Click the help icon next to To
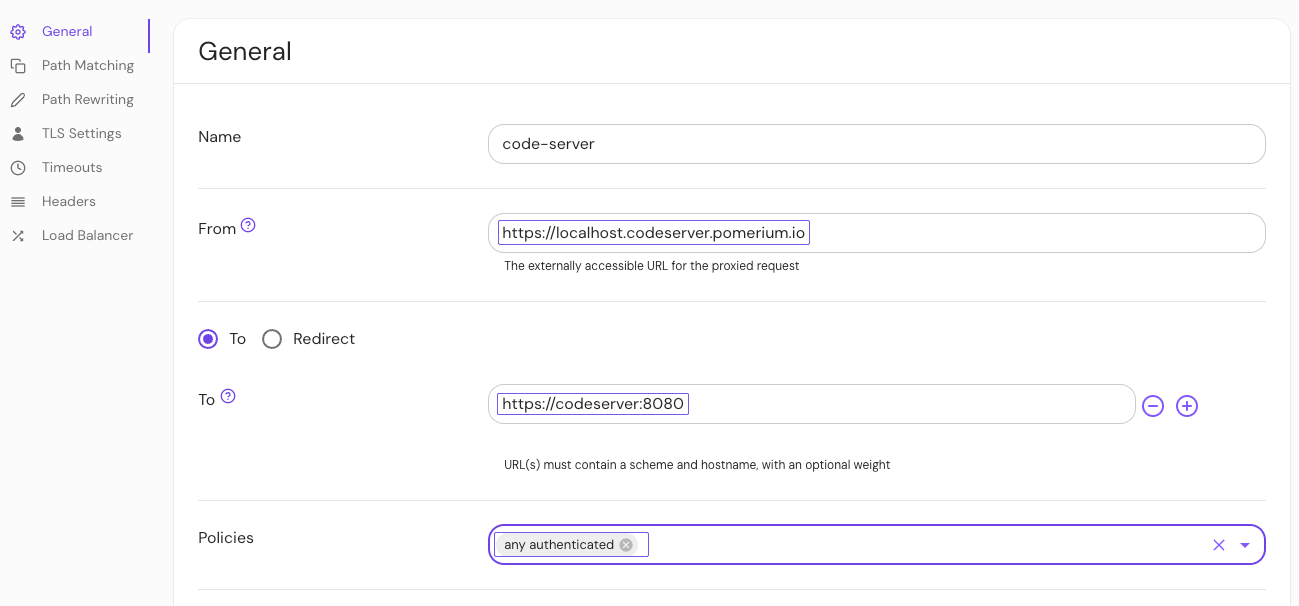The height and width of the screenshot is (606, 1299). [228, 396]
